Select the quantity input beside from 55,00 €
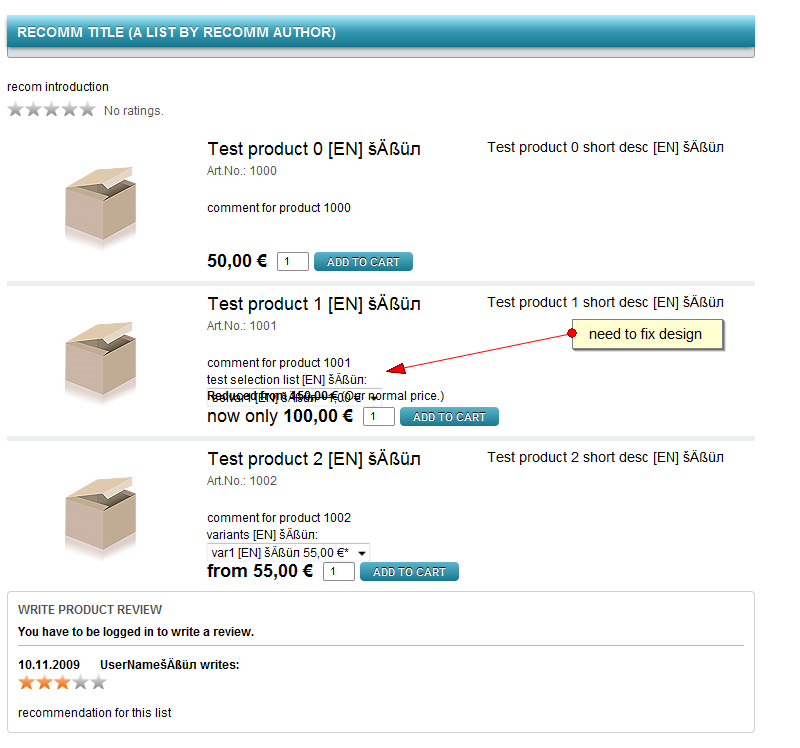This screenshot has height=748, width=800. pos(338,572)
